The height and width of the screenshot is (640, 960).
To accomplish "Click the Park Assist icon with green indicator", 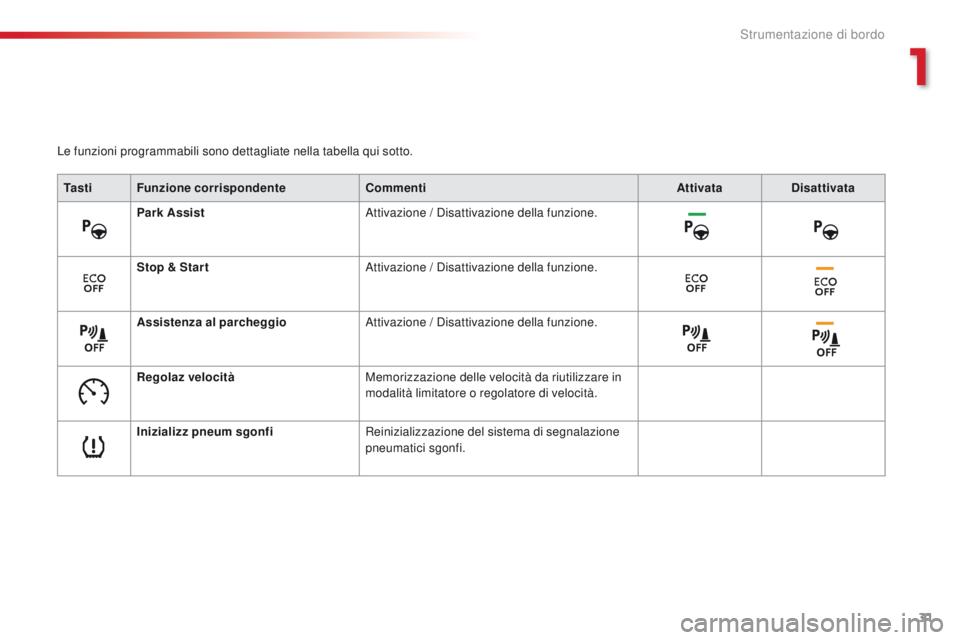I will coord(697,226).
